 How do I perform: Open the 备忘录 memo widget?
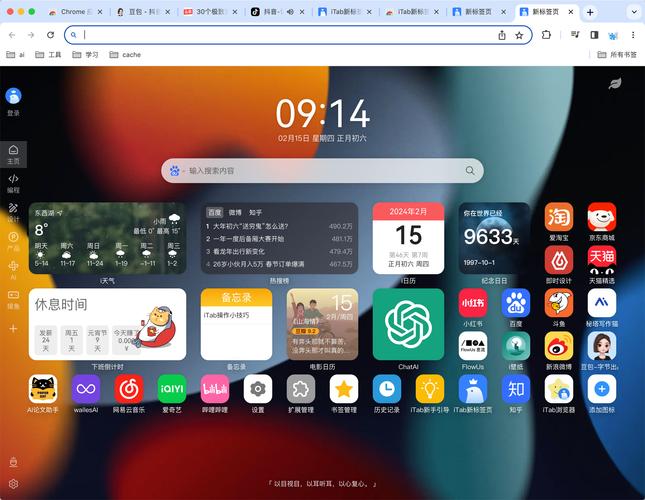237,324
